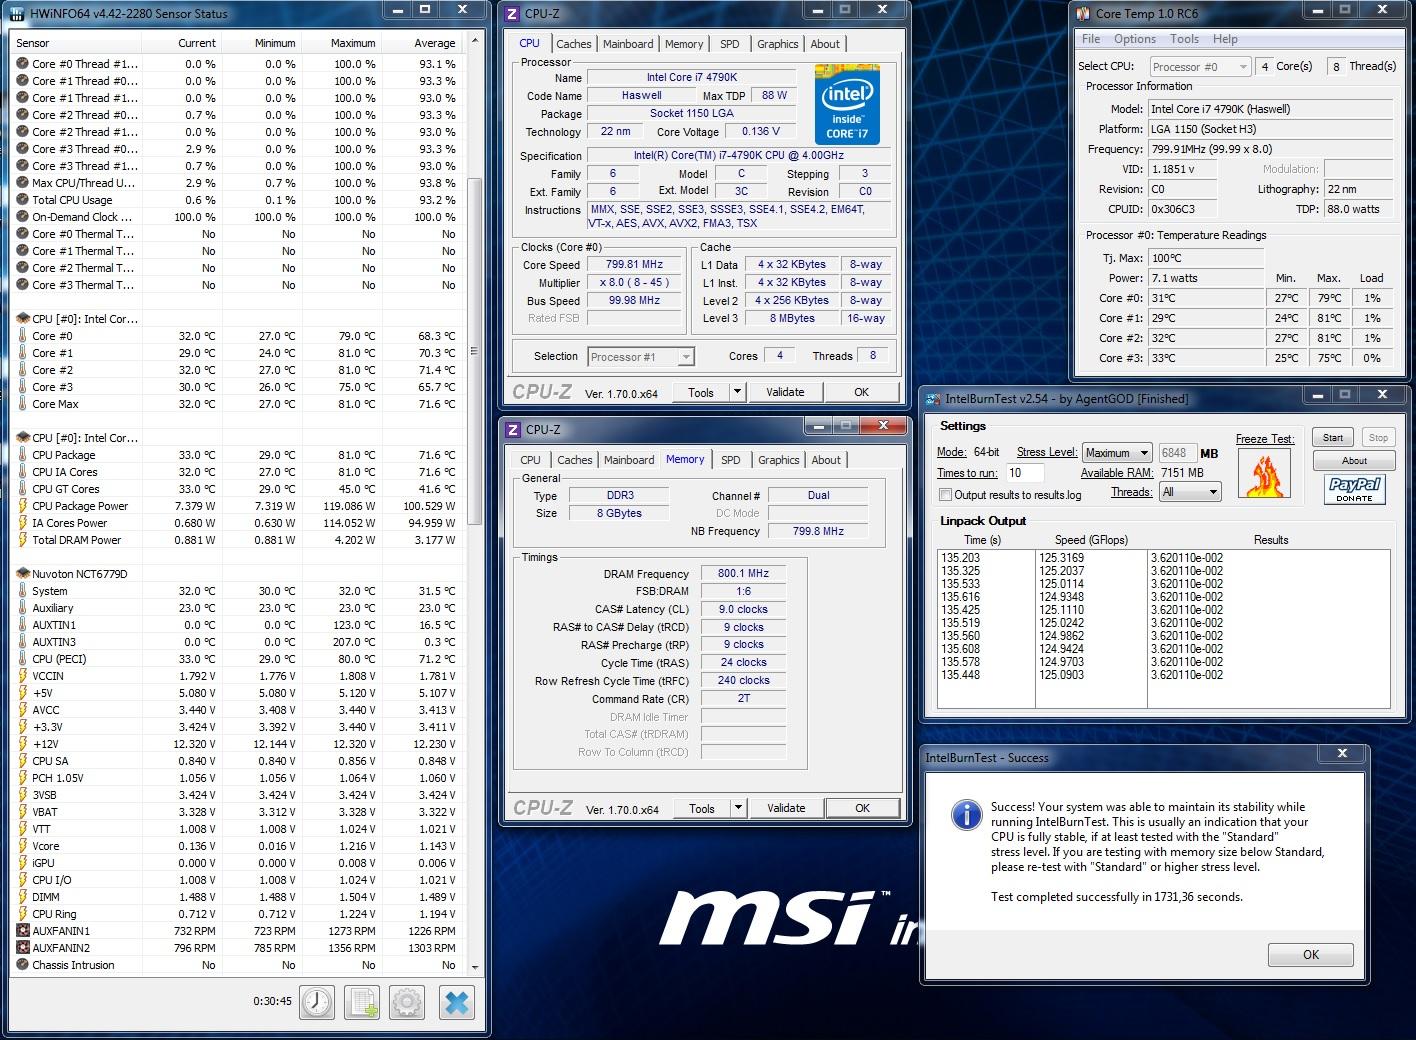The width and height of the screenshot is (1416, 1040).
Task: Click the fan icon beside AUXFANIN1
Action: tap(22, 931)
